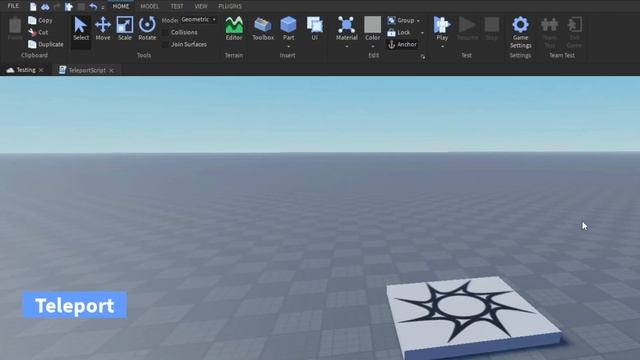The height and width of the screenshot is (360, 640).
Task: Open the Mode Geometric dropdown
Action: [x=198, y=20]
